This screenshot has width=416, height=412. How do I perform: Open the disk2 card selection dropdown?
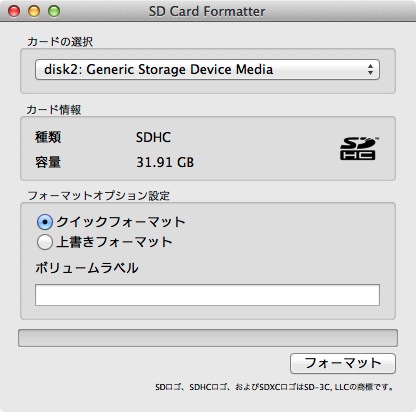click(207, 70)
